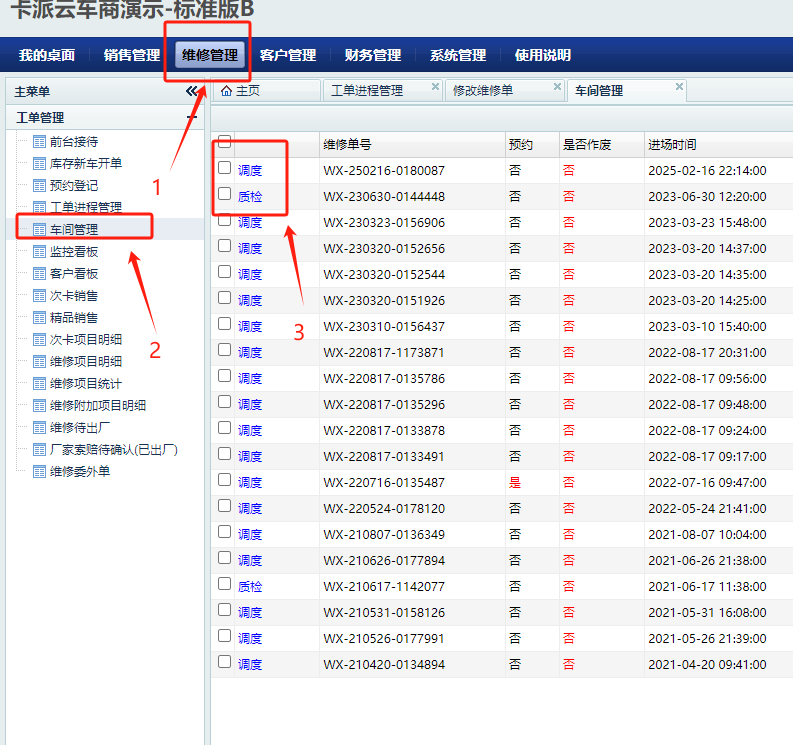793x745 pixels.
Task: Switch to the 工单进程管理 tab
Action: [367, 91]
